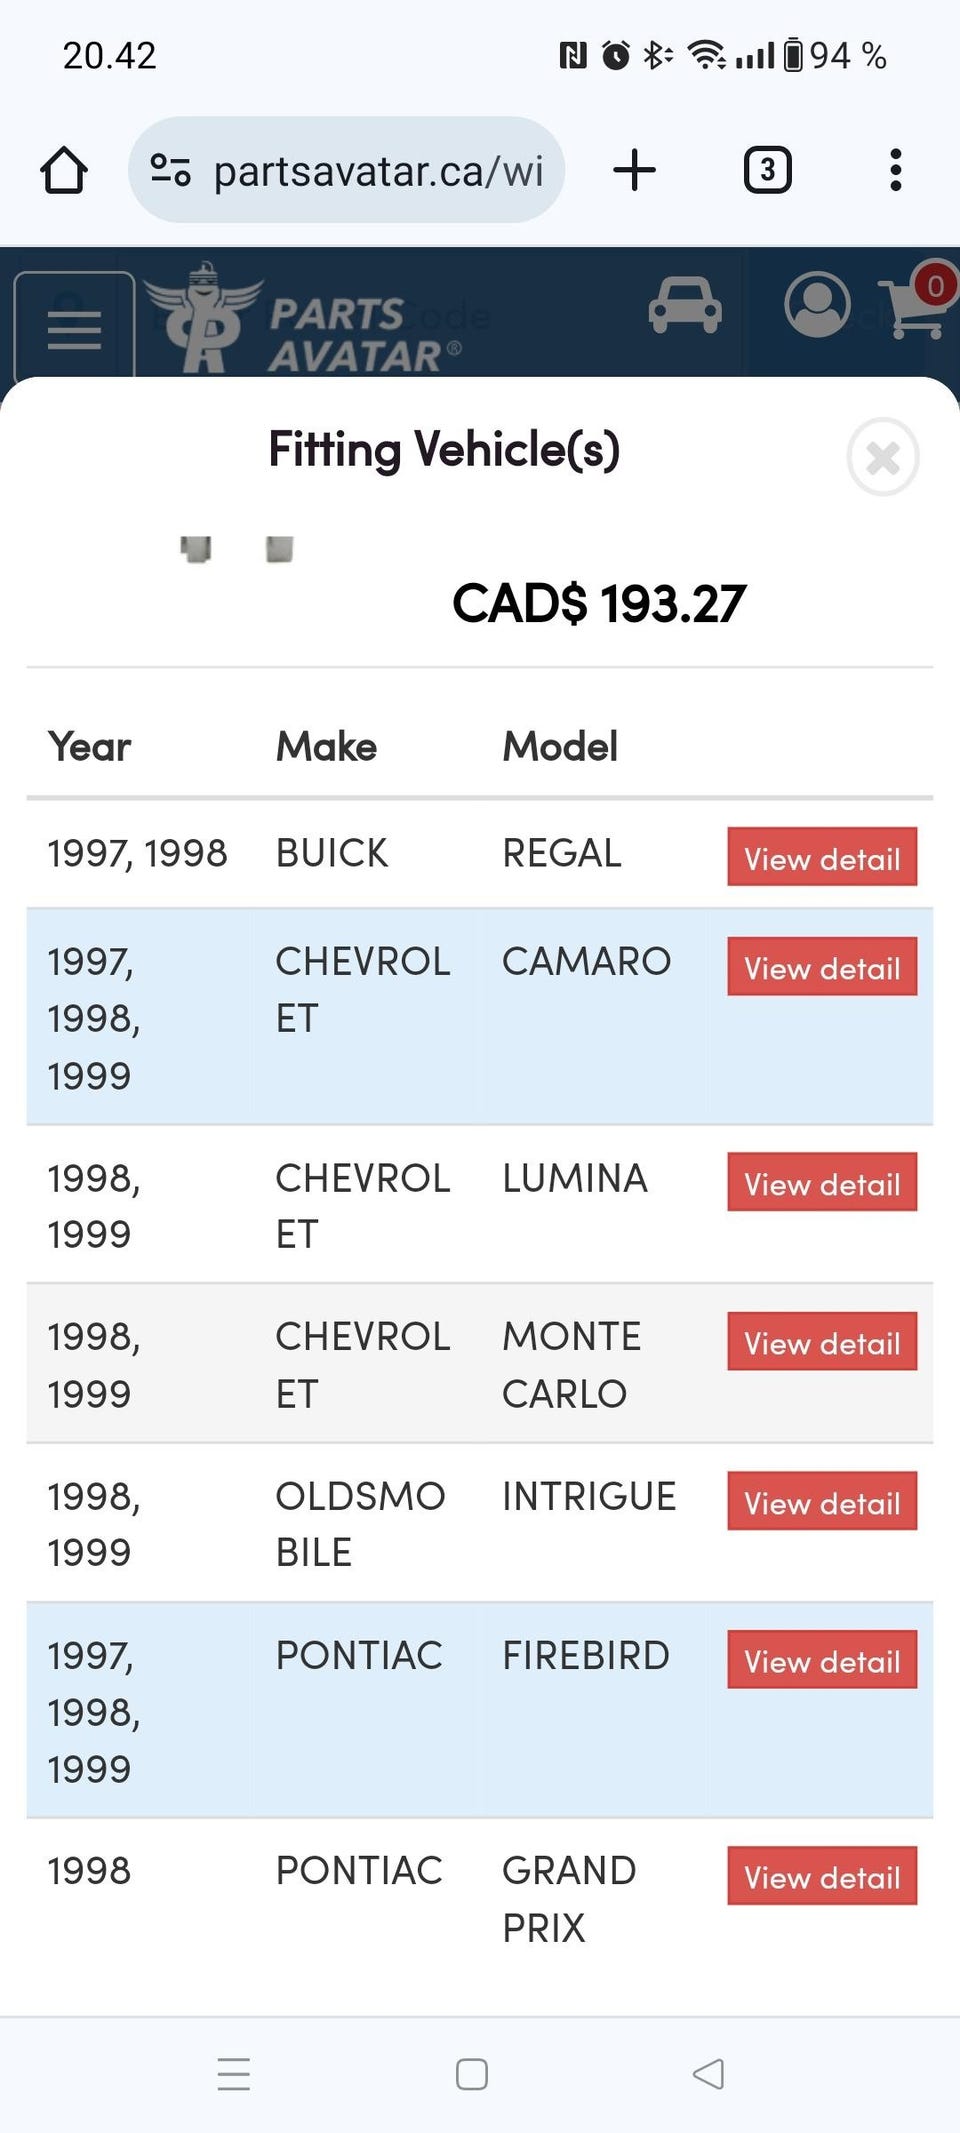Open the user account icon

(817, 305)
